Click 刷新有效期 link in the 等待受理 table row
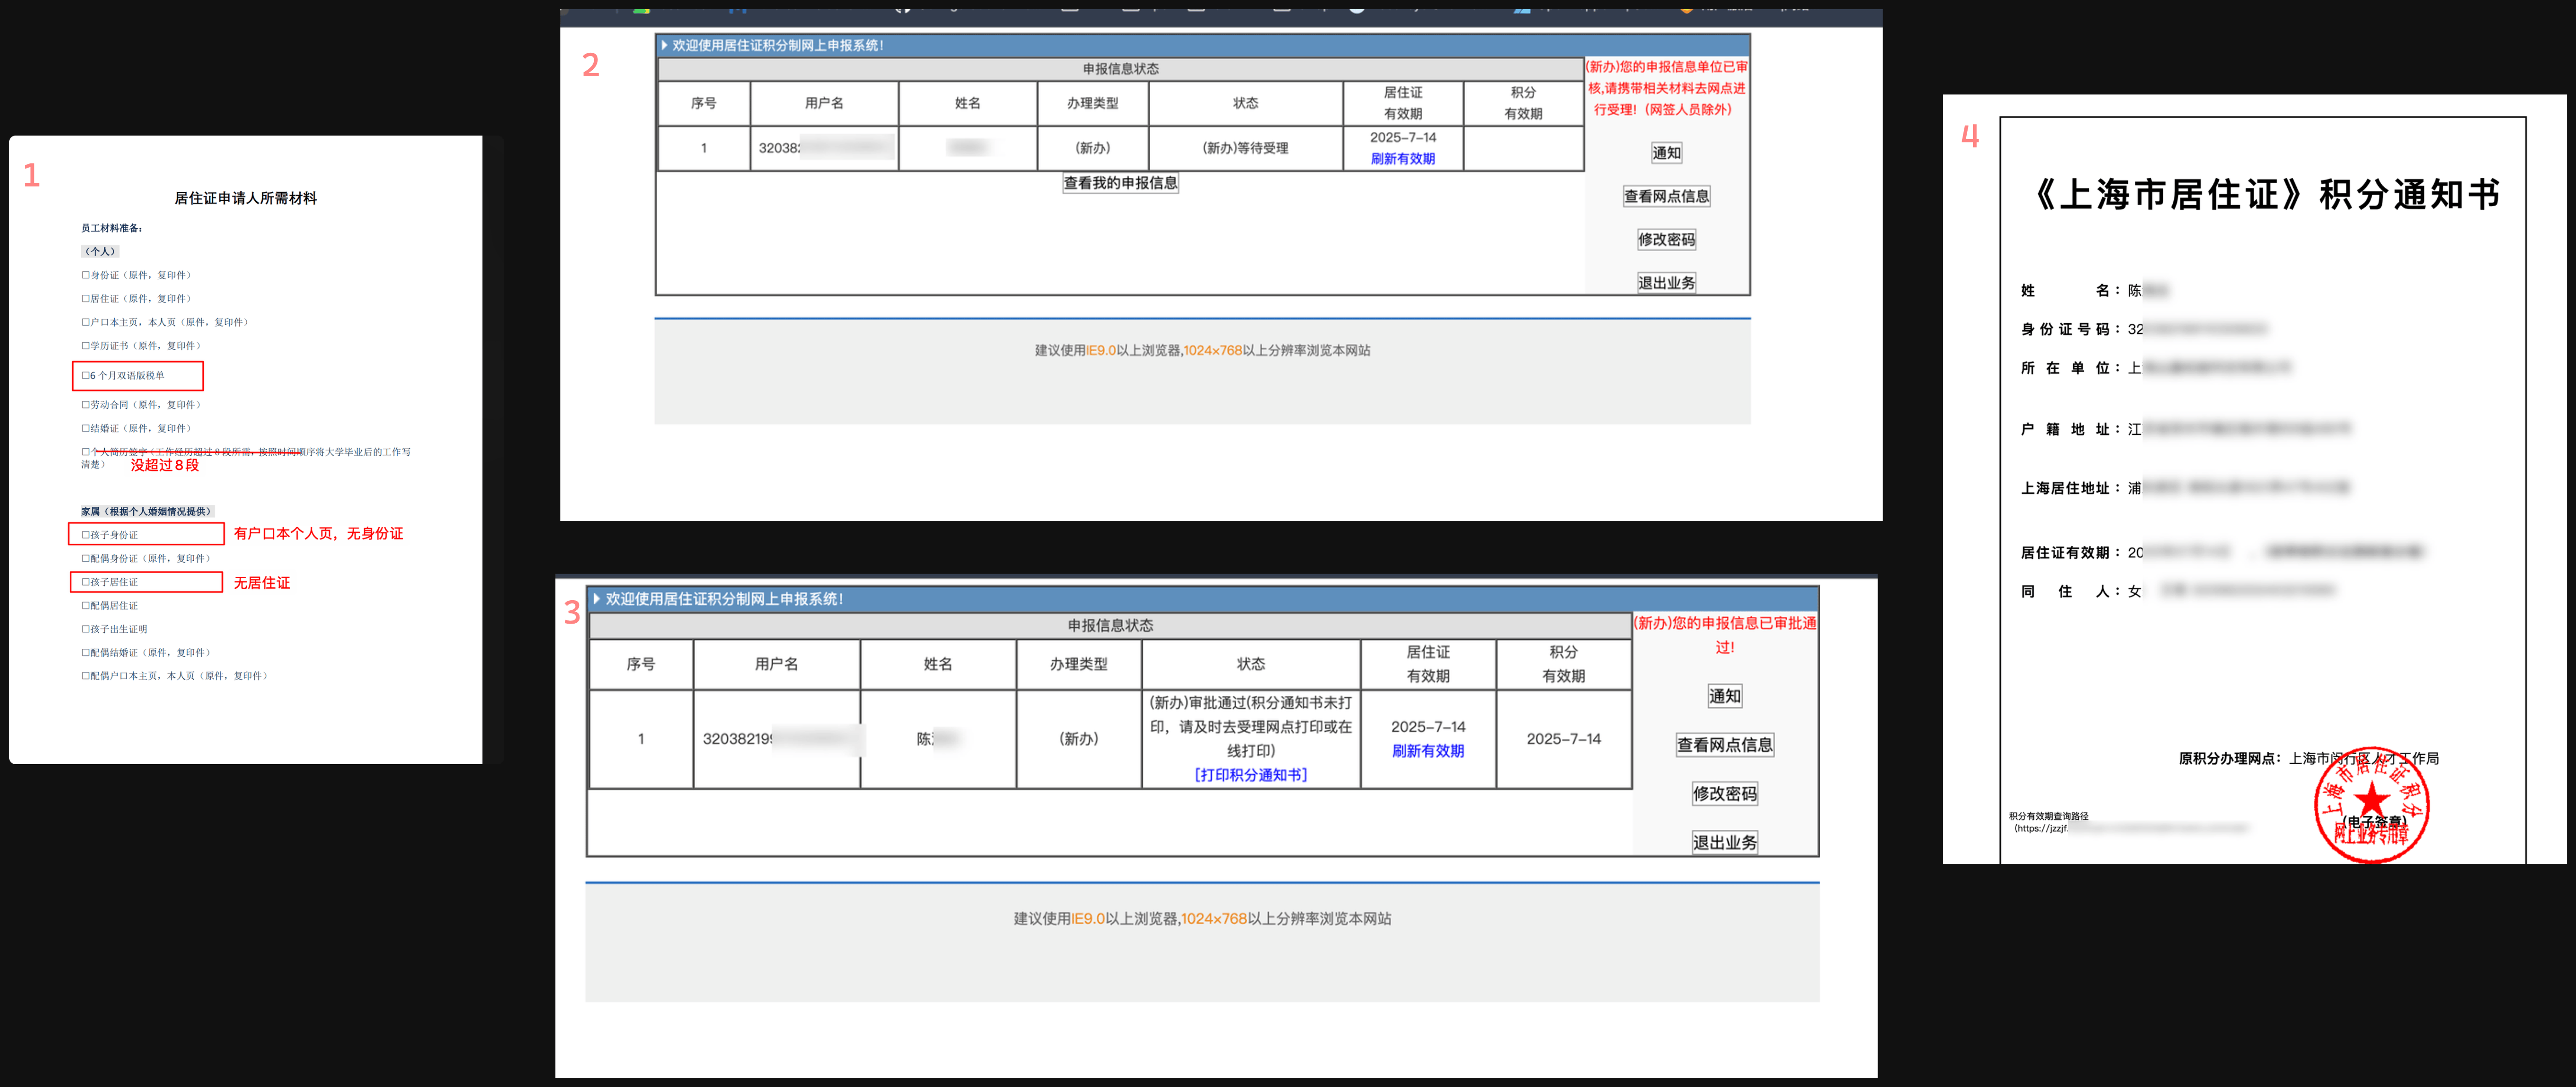The height and width of the screenshot is (1087, 2576). 1402,159
